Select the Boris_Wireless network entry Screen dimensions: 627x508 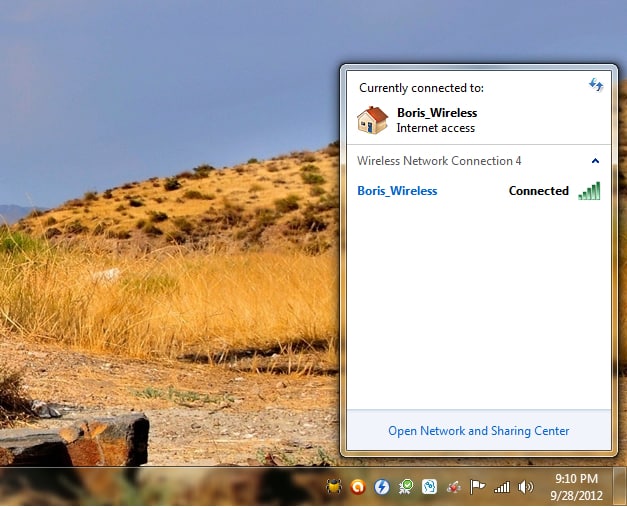(x=397, y=191)
